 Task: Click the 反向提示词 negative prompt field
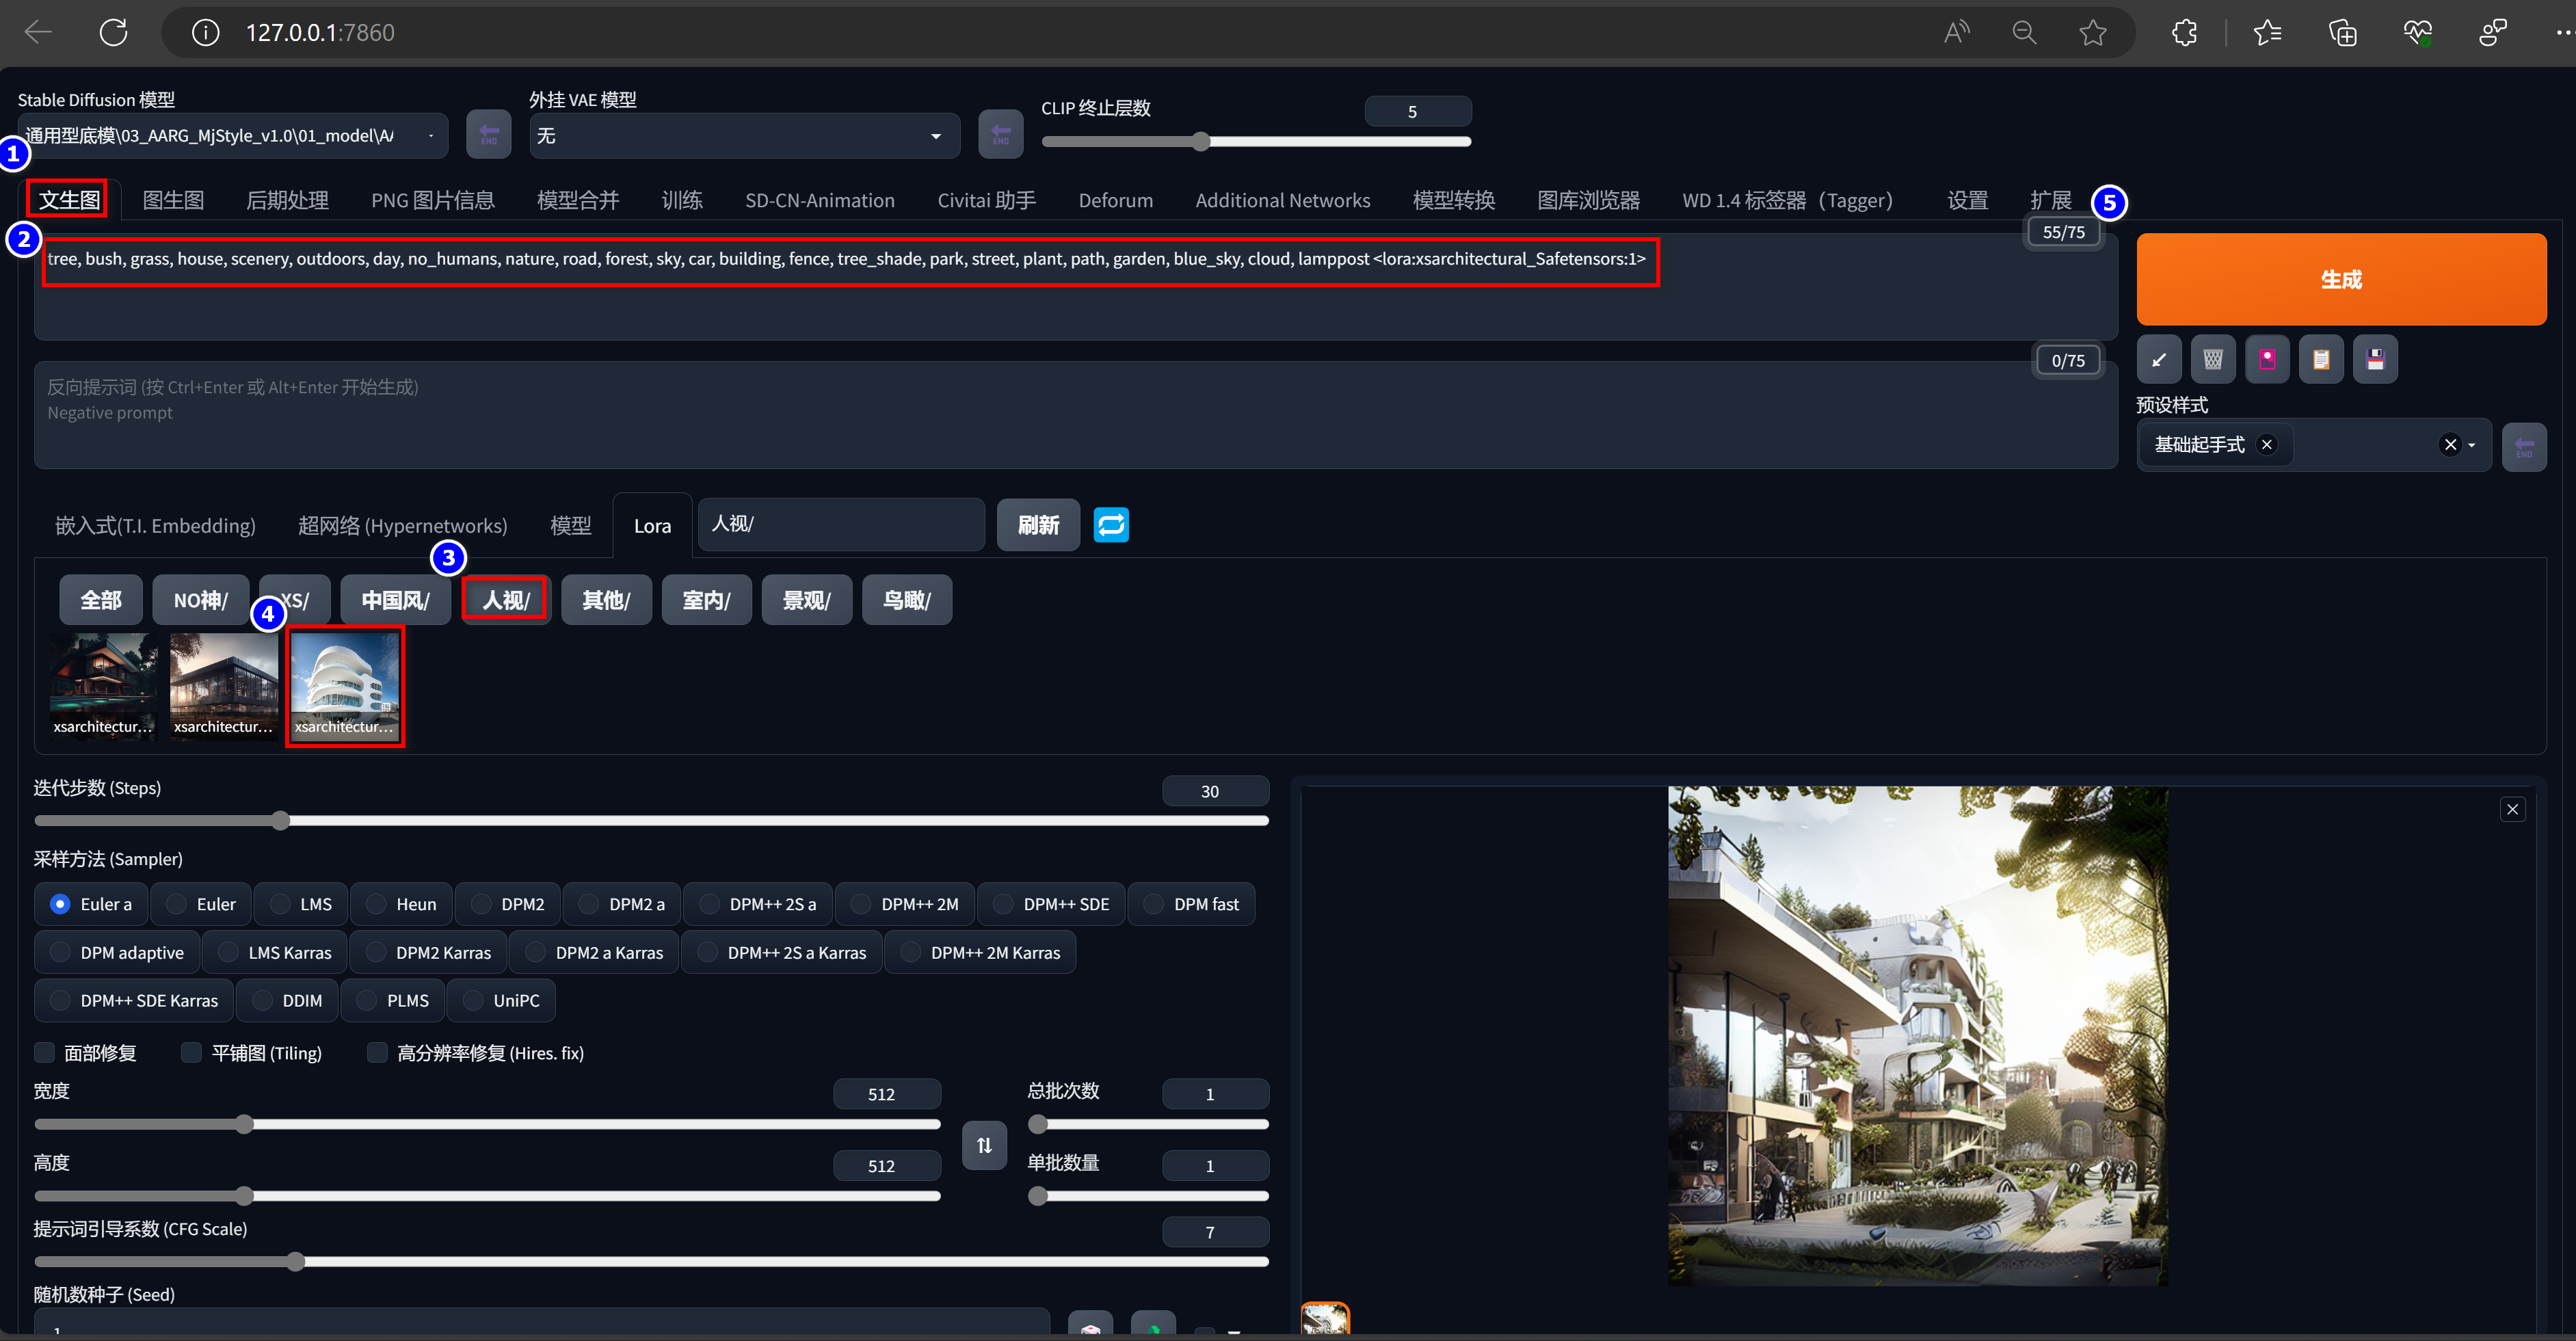pyautogui.click(x=1075, y=415)
